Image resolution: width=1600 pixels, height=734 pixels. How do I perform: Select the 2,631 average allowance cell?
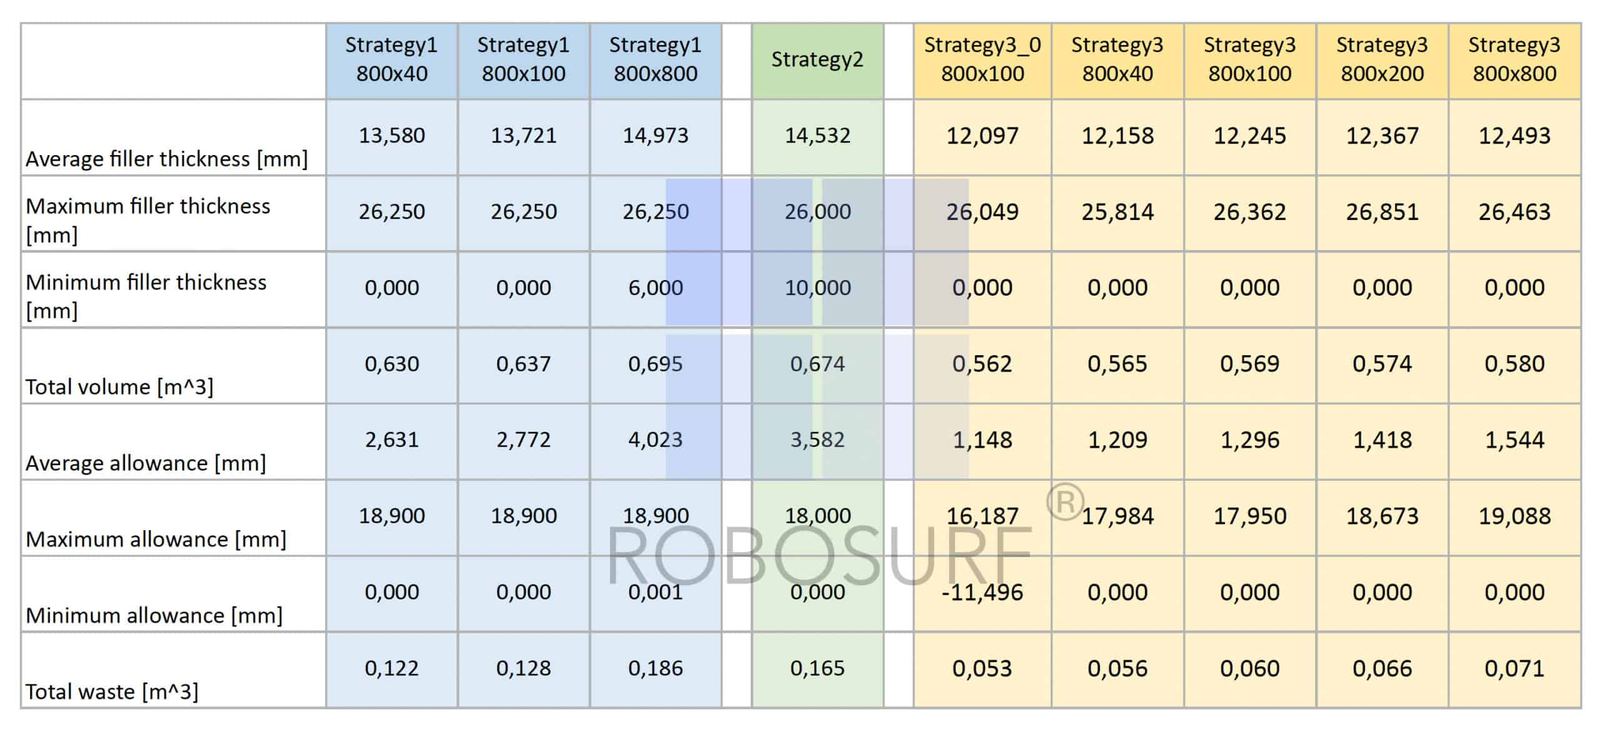391,440
